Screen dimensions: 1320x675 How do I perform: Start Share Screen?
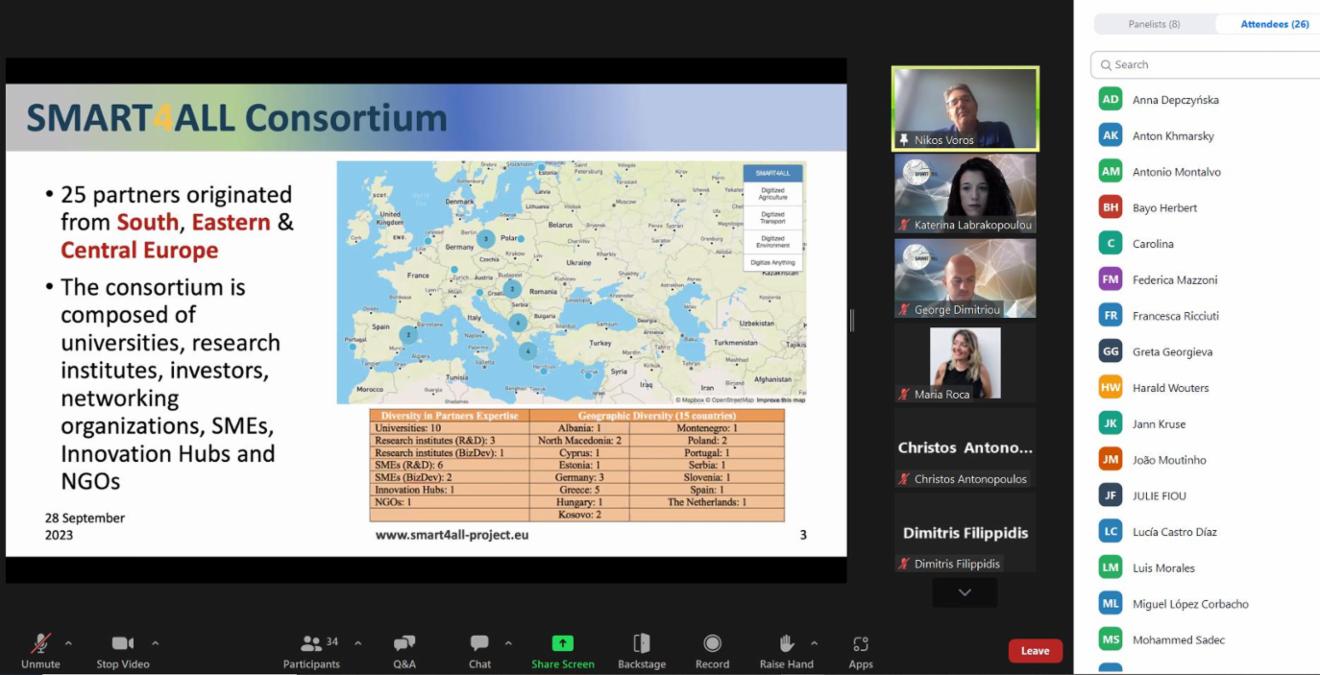point(563,650)
